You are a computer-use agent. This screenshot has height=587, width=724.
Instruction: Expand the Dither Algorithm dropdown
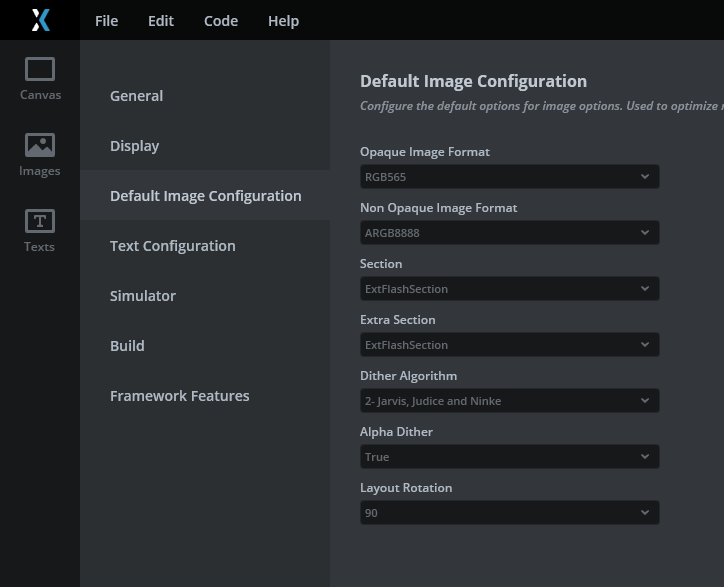pyautogui.click(x=509, y=401)
